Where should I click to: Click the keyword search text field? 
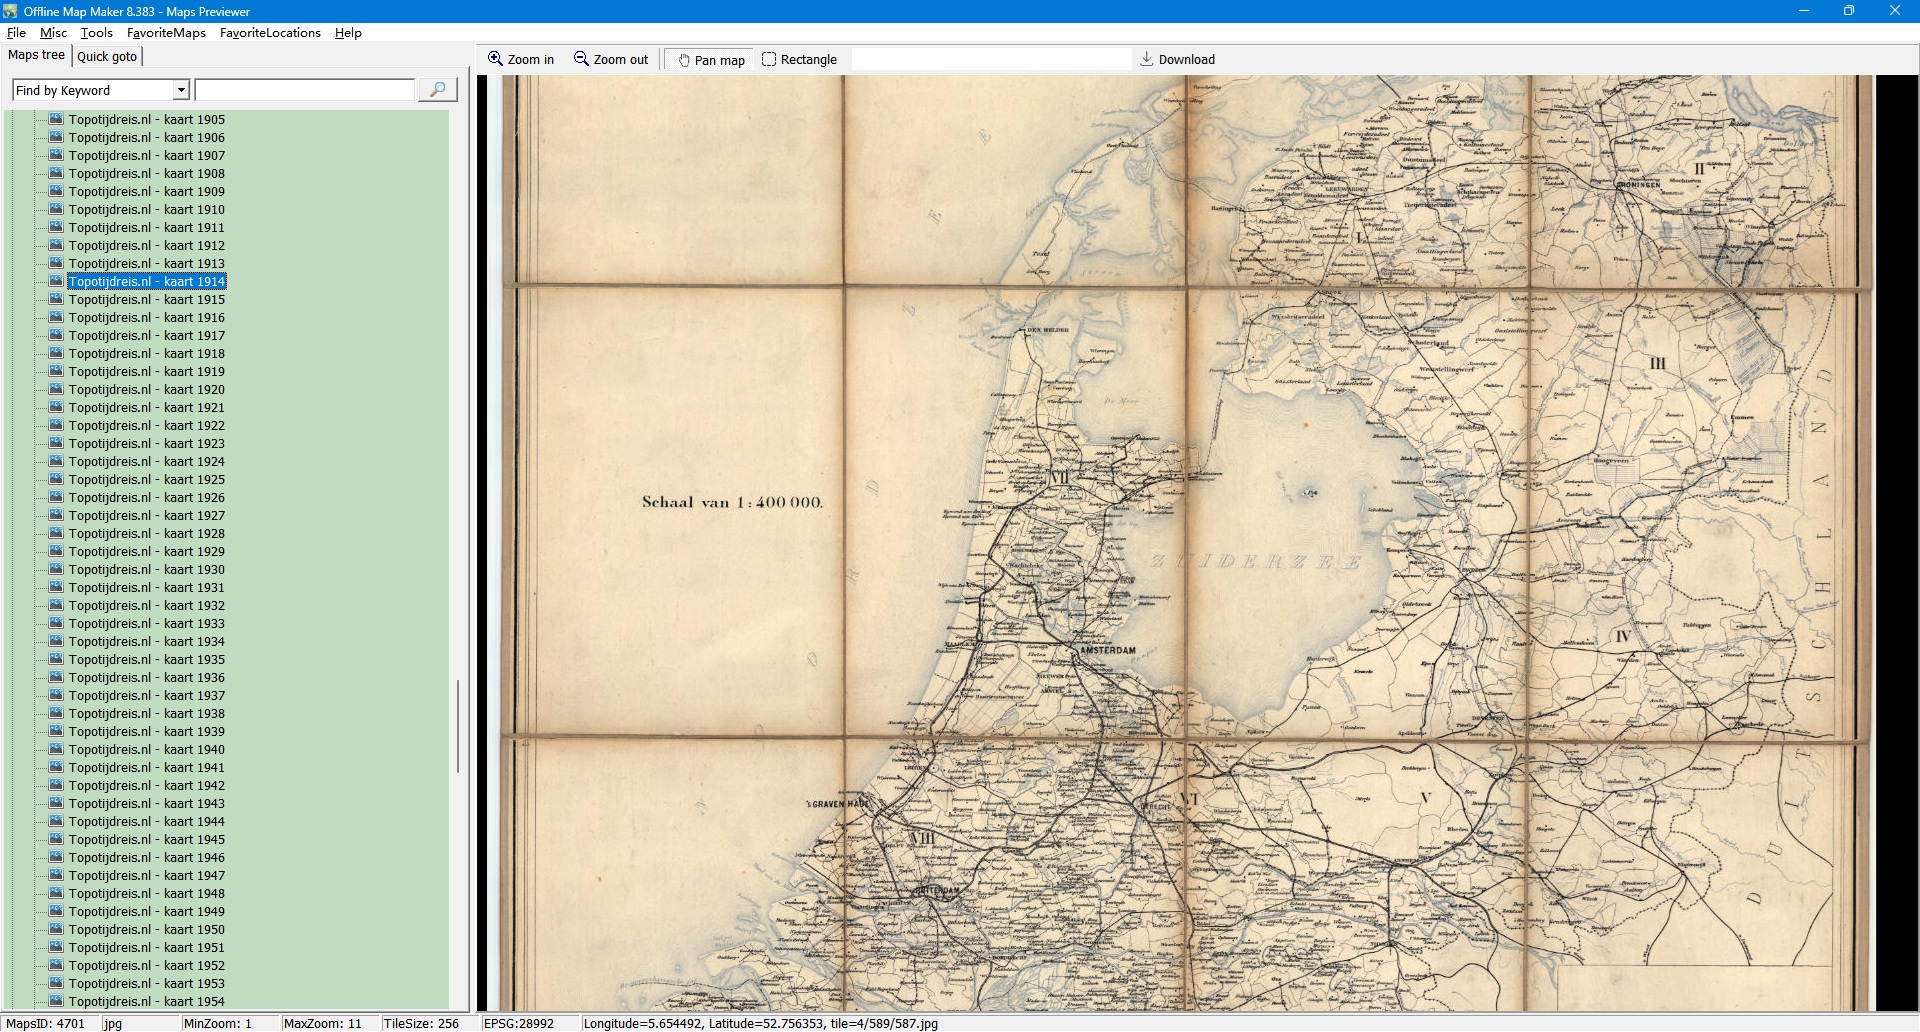click(x=304, y=90)
